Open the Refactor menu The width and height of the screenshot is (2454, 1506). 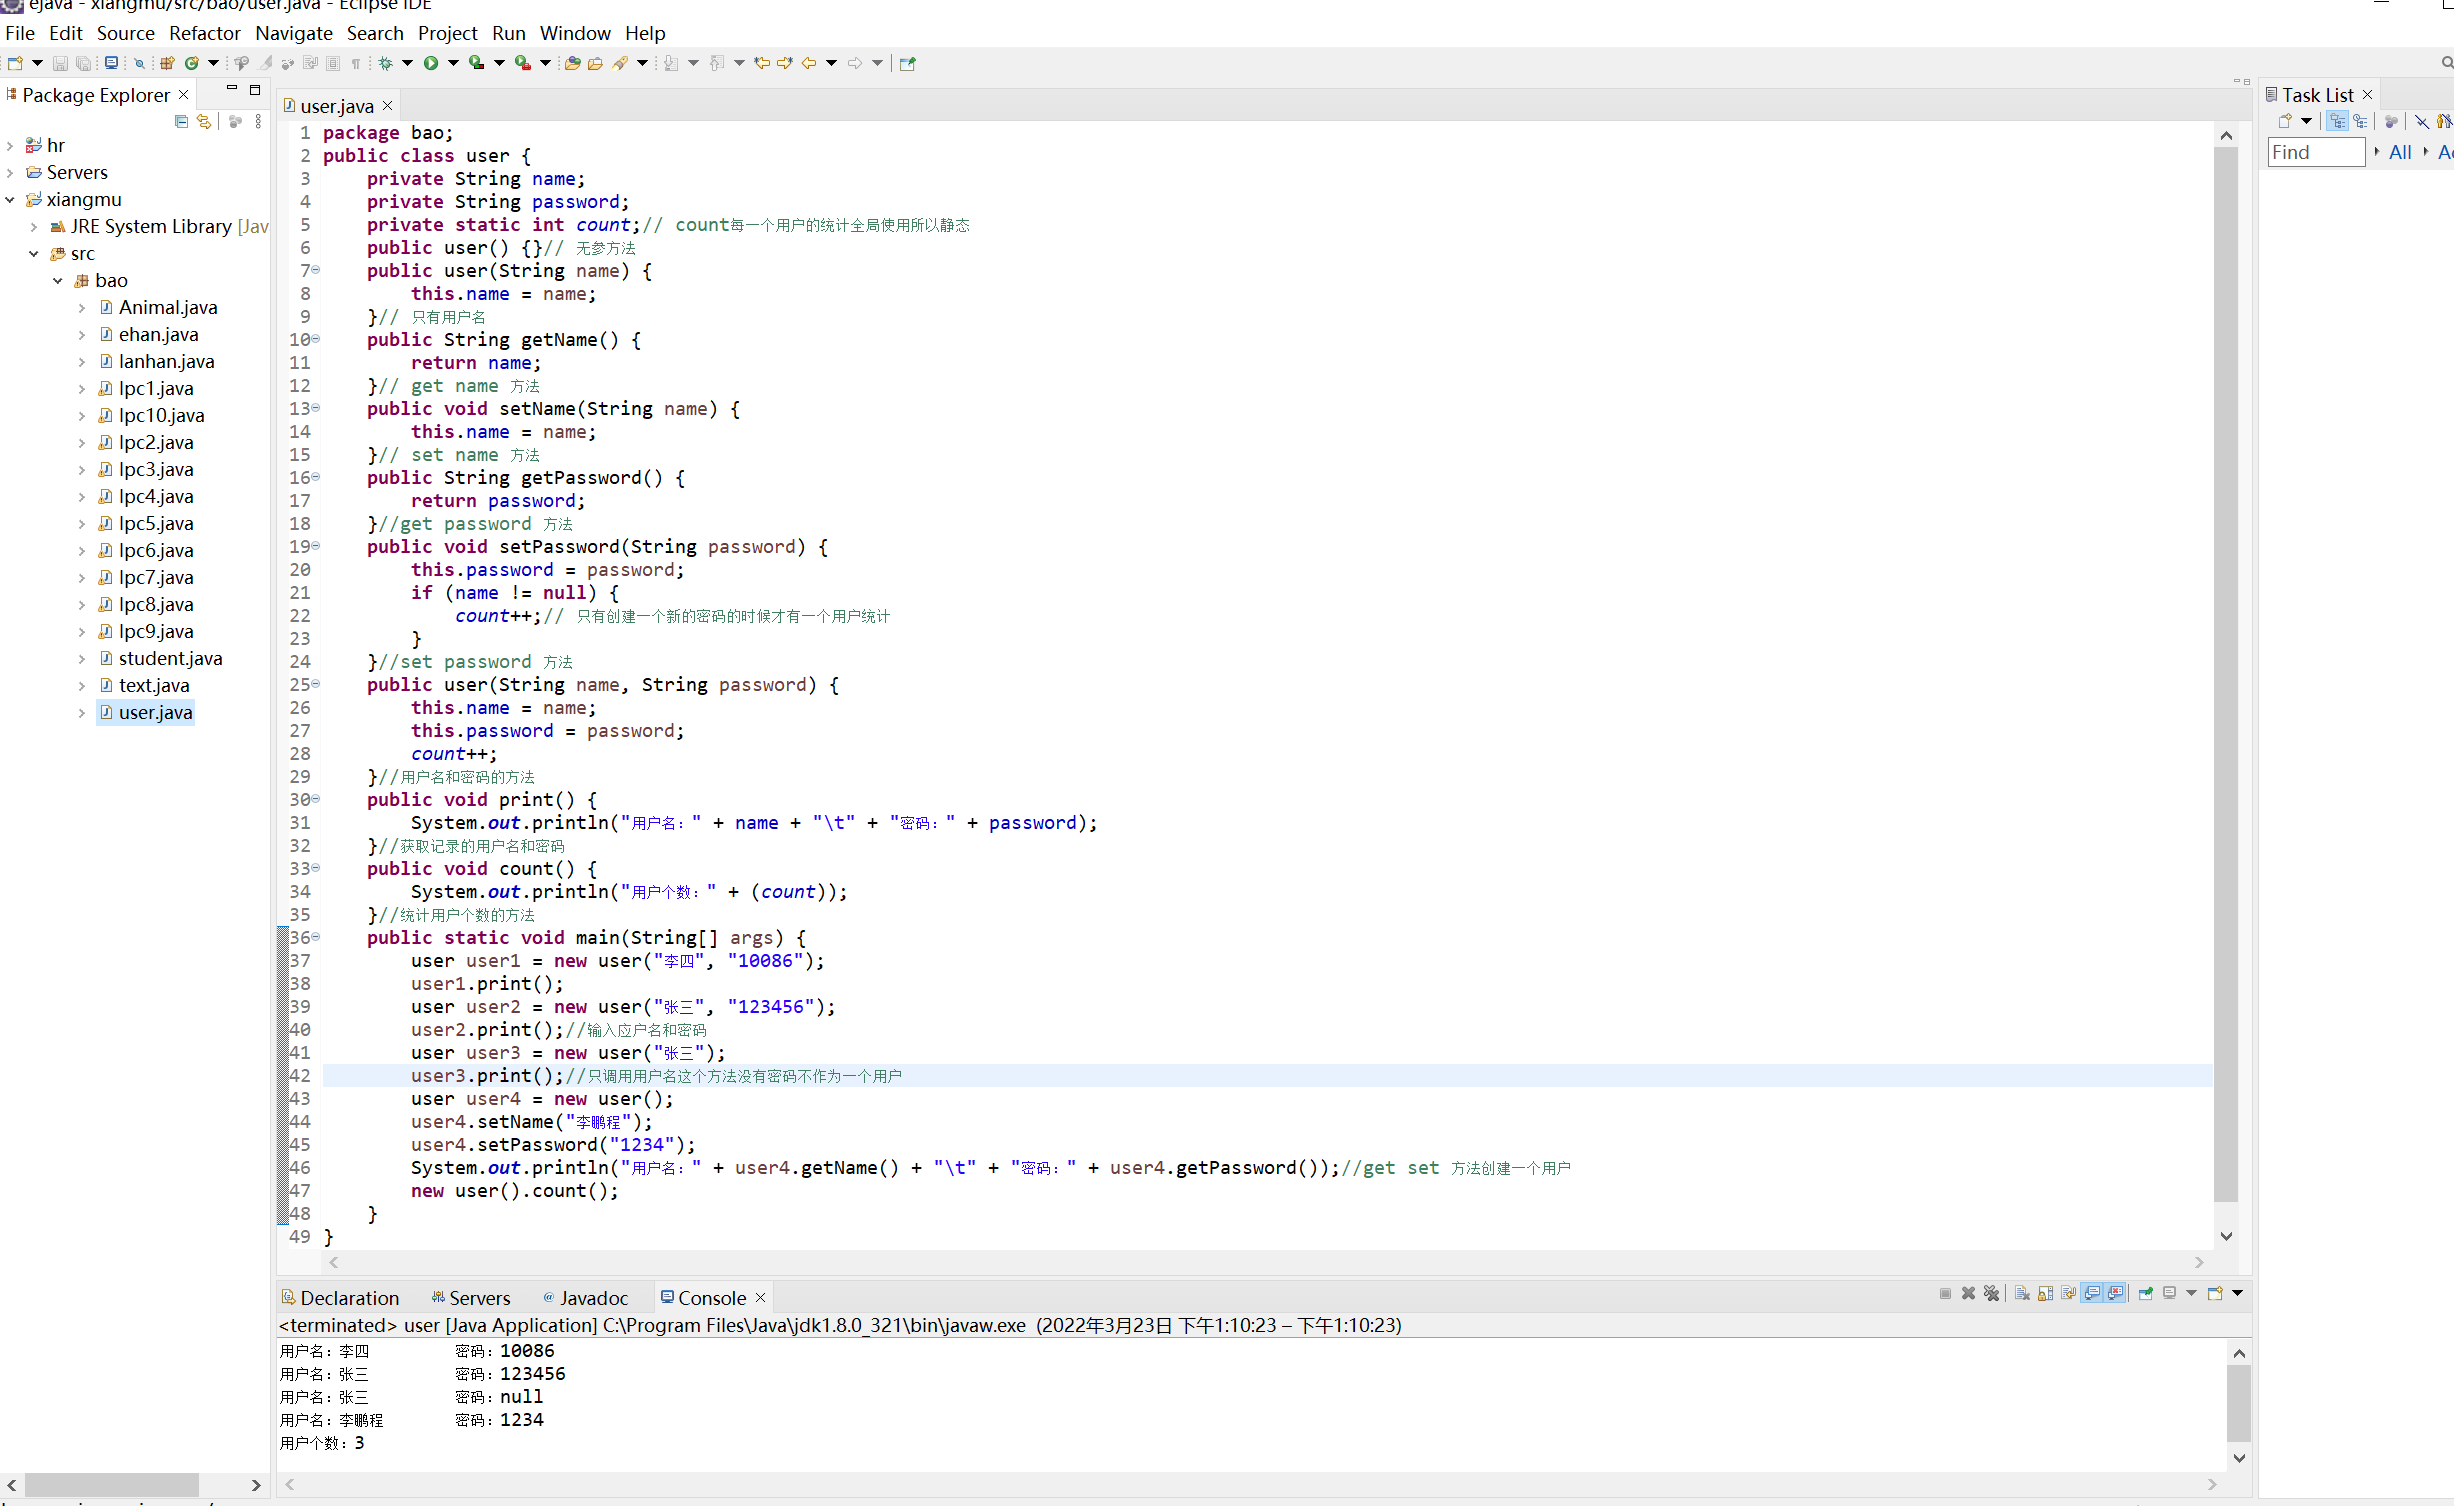coord(204,33)
